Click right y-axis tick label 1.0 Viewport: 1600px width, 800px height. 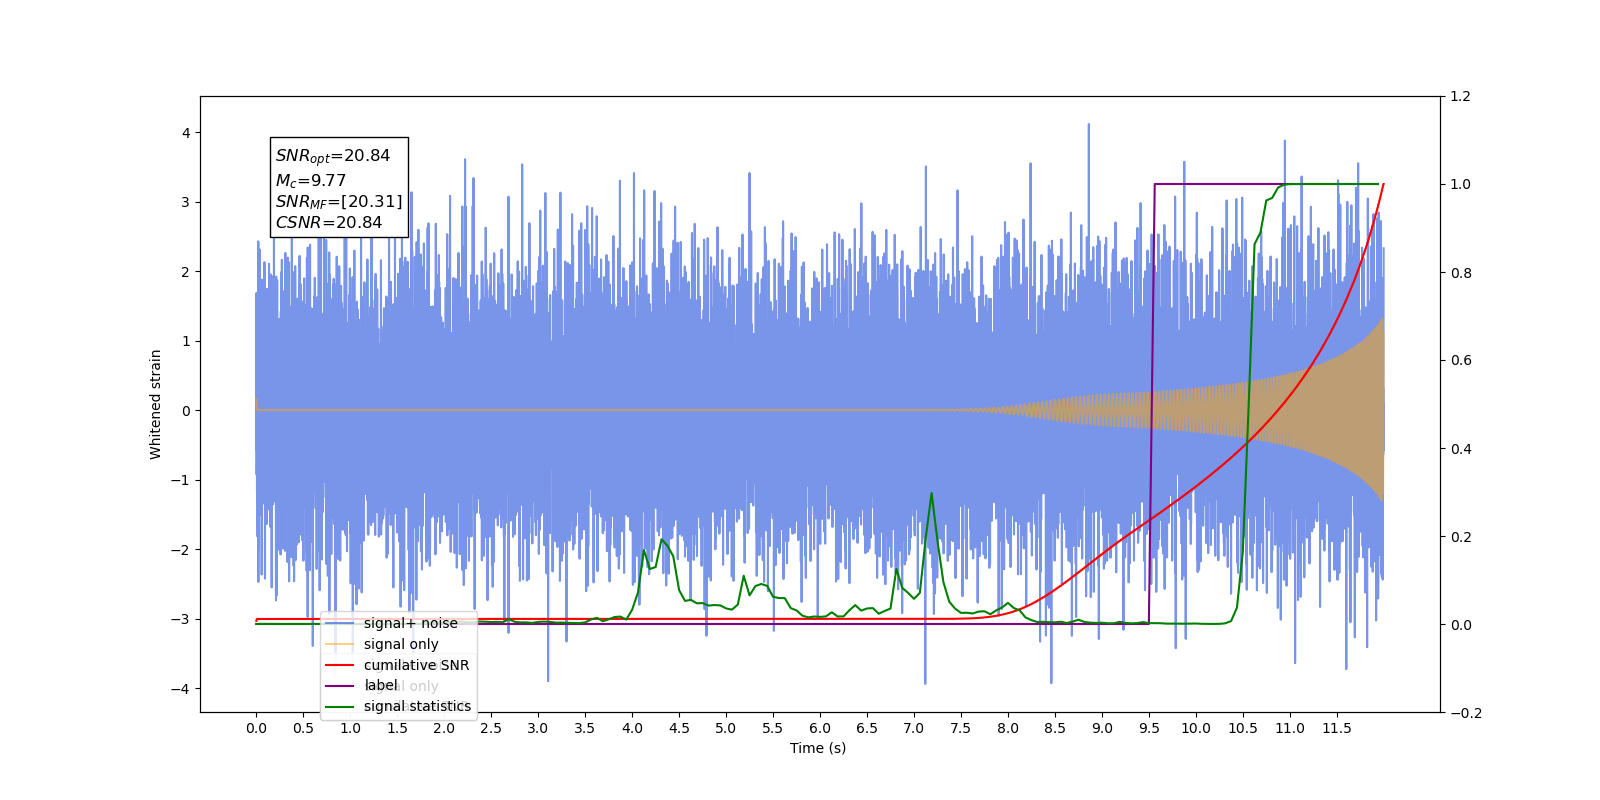(1461, 185)
